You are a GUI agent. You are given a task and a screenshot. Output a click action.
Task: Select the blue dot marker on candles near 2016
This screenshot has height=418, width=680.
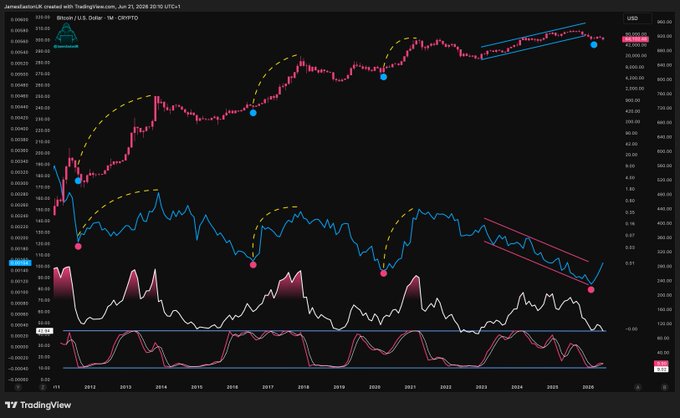(253, 113)
